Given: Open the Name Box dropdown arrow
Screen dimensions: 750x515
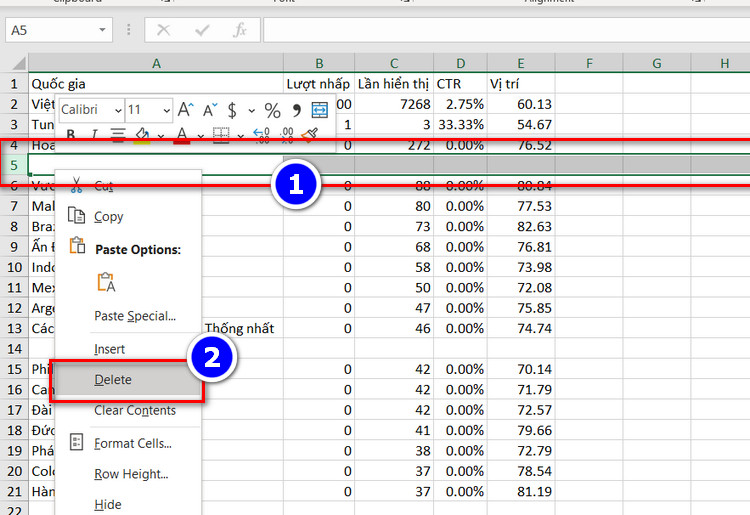Looking at the screenshot, I should click(102, 30).
